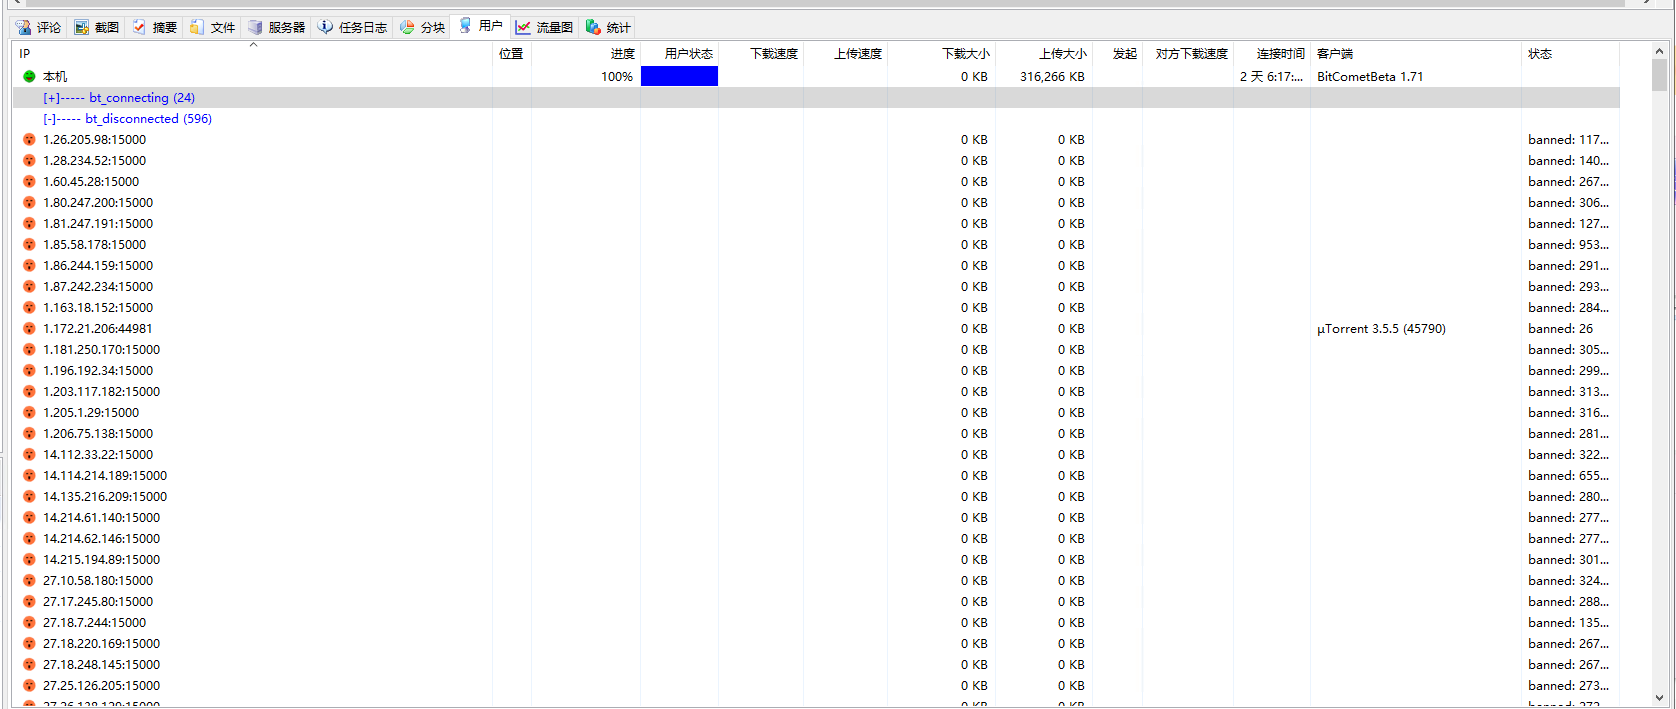Viewport: 1676px width, 709px height.
Task: Click the blue 用户状态 progress bar
Action: pos(679,76)
